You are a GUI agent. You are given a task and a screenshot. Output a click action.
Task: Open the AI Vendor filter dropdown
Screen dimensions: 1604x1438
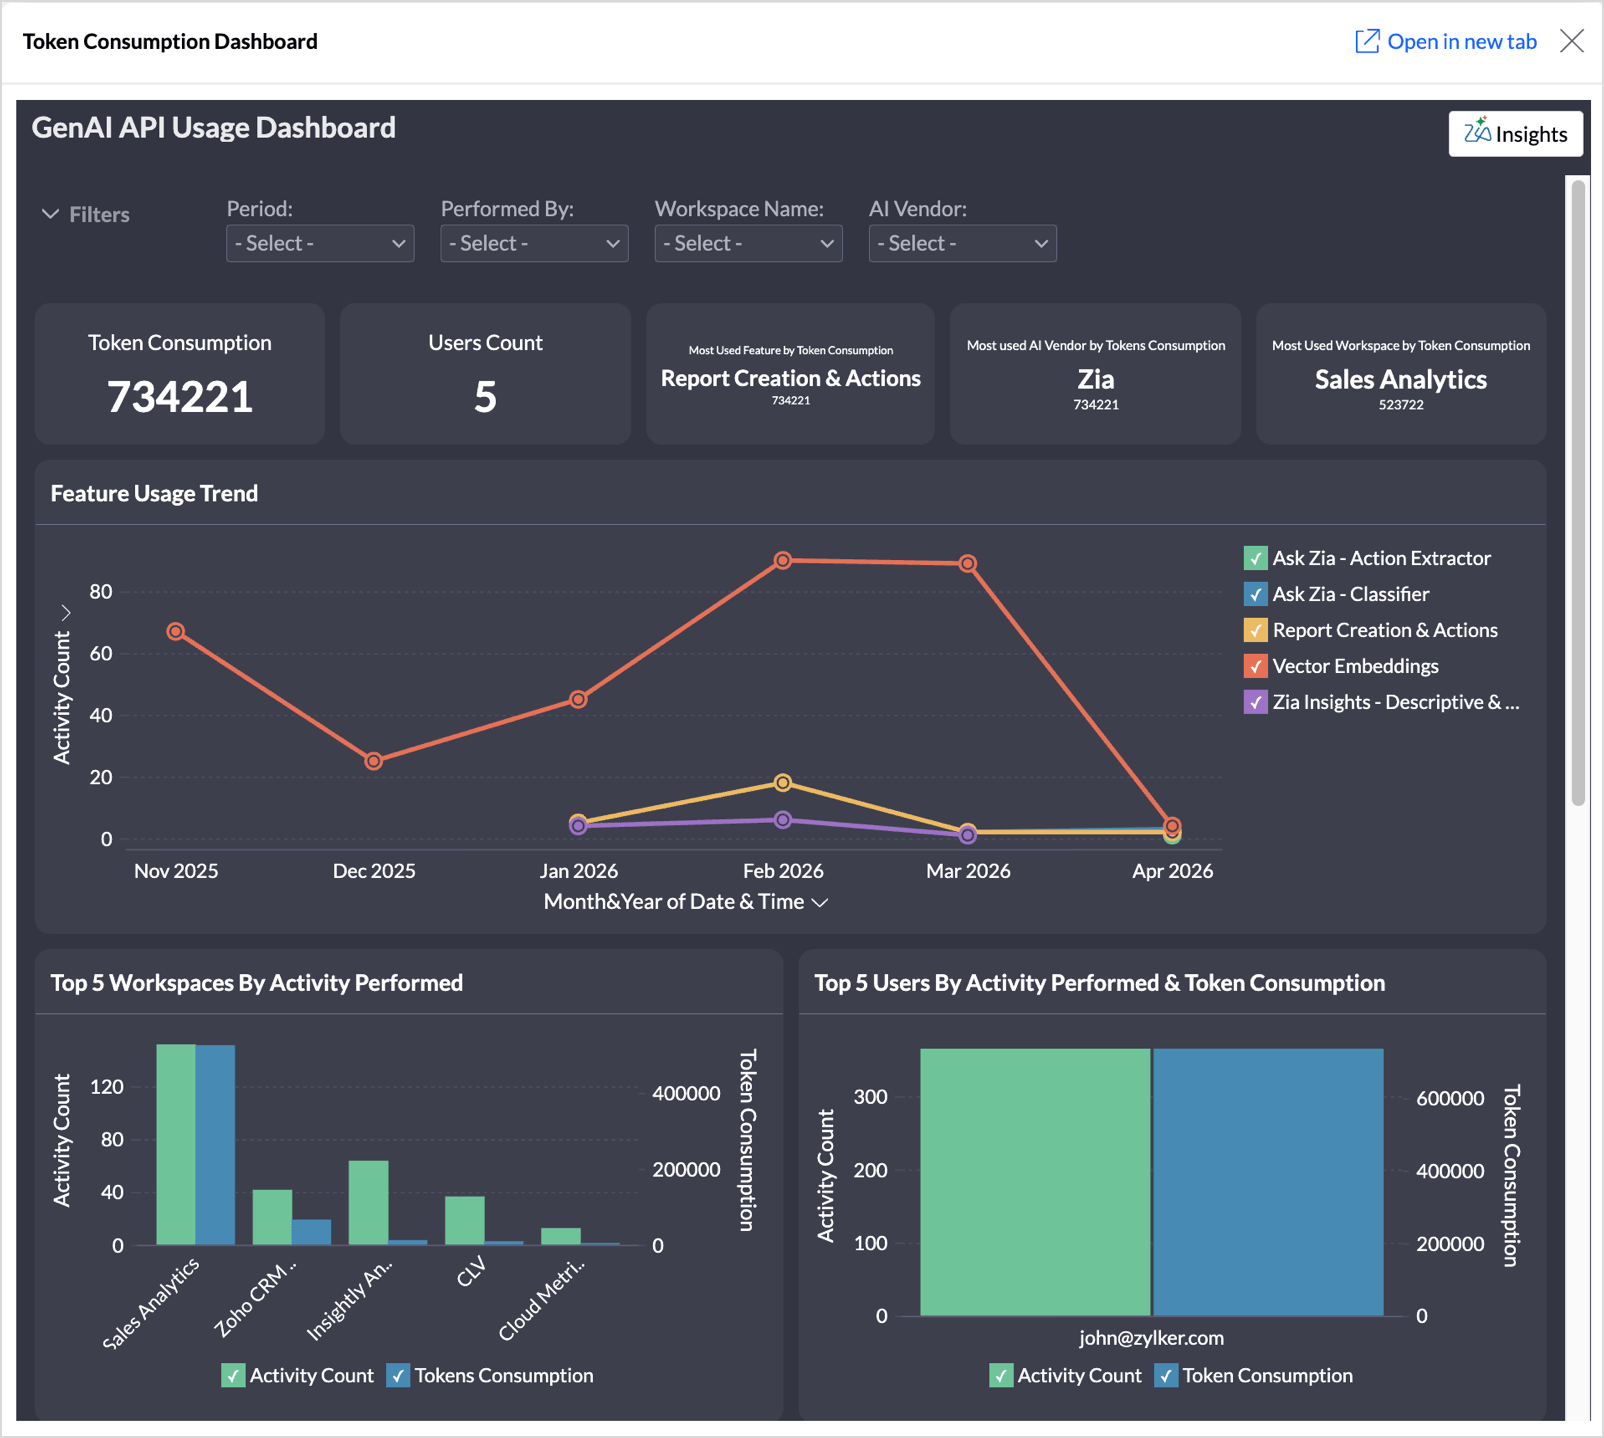[x=962, y=244]
